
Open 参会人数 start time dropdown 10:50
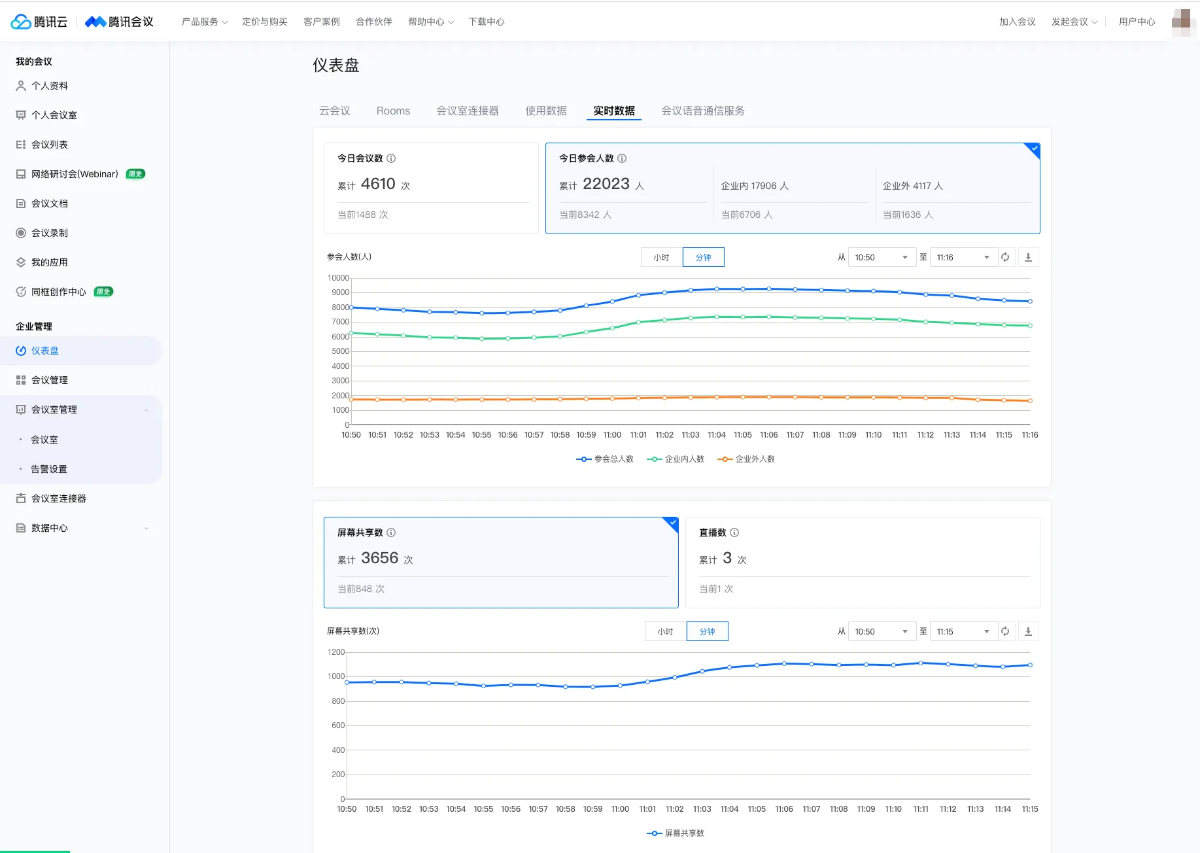882,257
